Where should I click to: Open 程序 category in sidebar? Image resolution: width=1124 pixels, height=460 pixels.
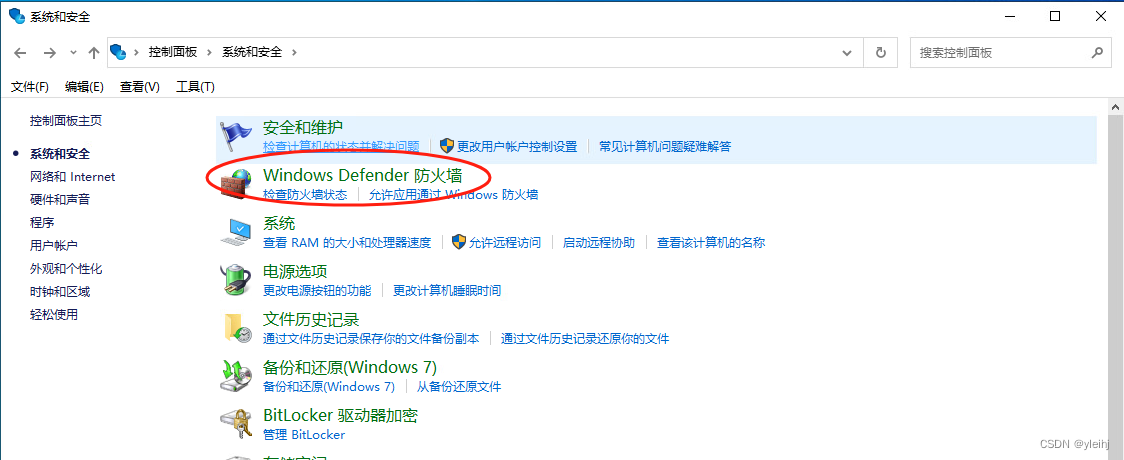tap(42, 222)
